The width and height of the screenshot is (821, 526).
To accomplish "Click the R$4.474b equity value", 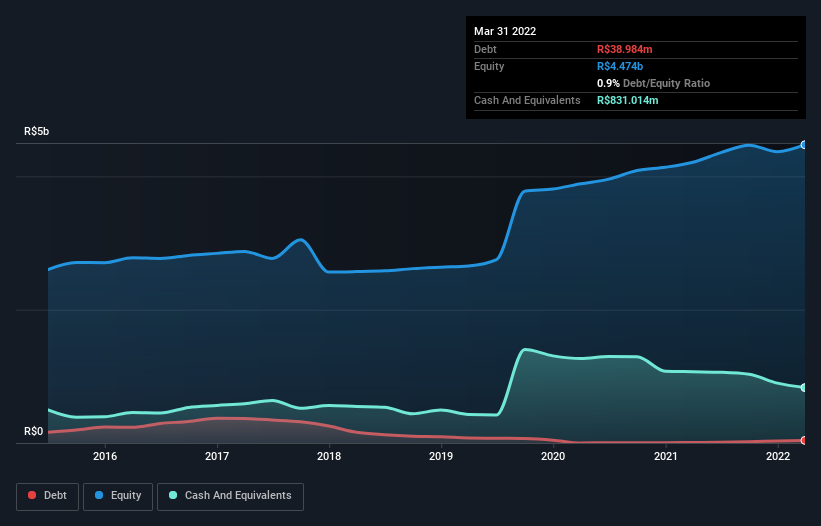I will (x=620, y=66).
